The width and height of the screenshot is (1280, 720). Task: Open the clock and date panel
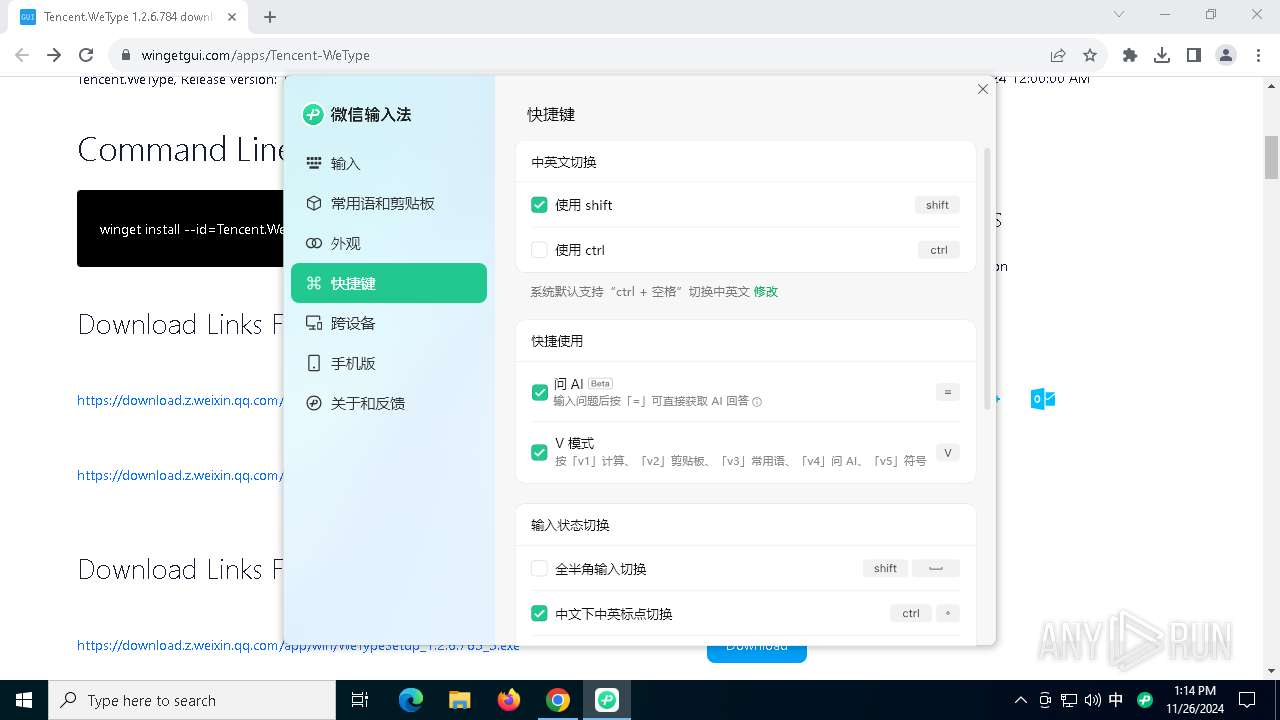[1195, 700]
